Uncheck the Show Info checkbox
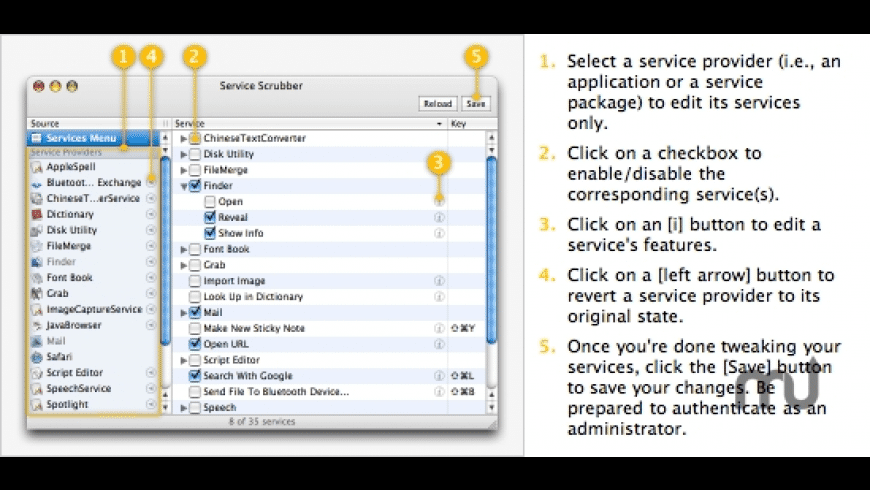This screenshot has width=870, height=490. pos(210,233)
